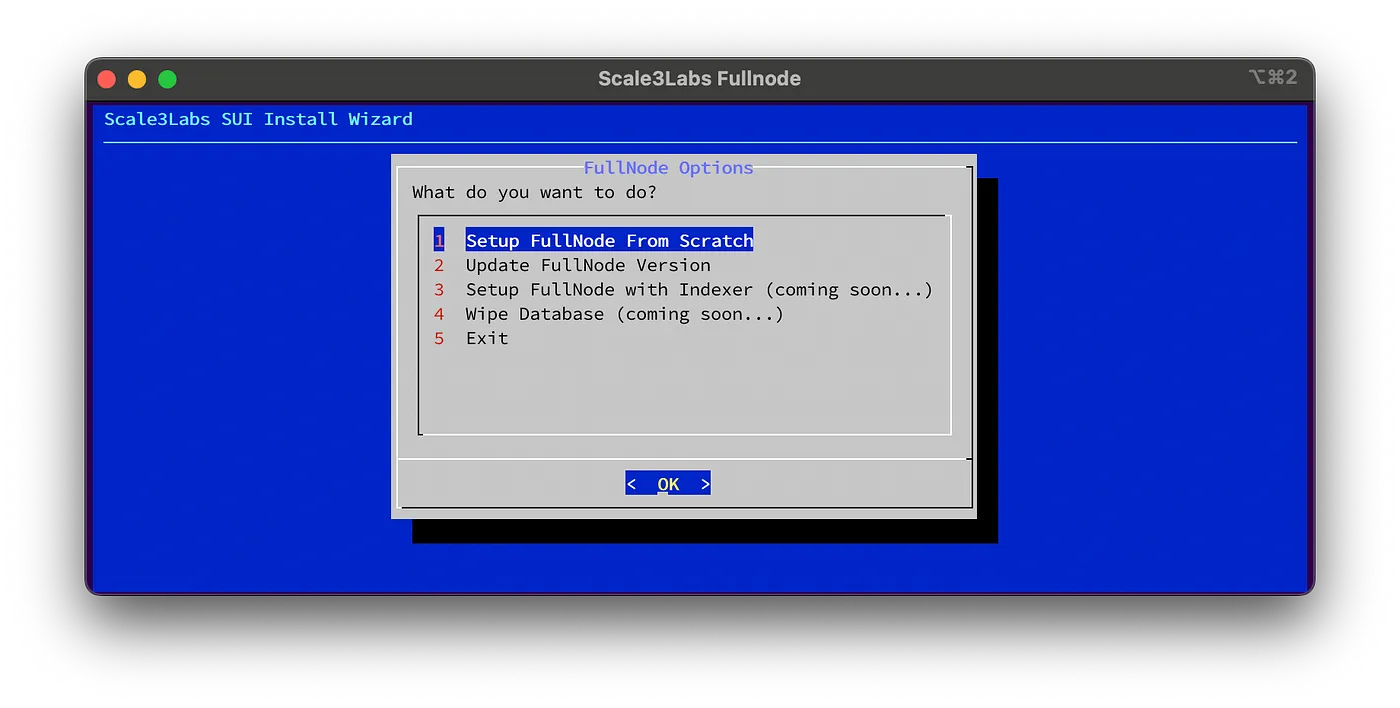Click the ⌥⌘2 tab shortcut indicator

click(x=1272, y=77)
